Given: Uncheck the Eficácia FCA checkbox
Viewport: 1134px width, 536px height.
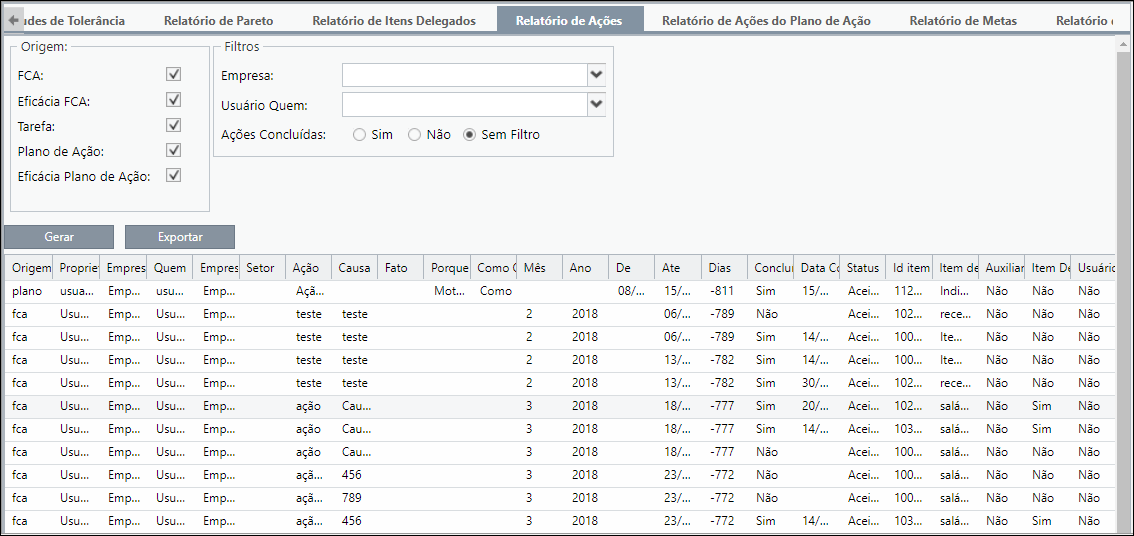Looking at the screenshot, I should [x=174, y=100].
